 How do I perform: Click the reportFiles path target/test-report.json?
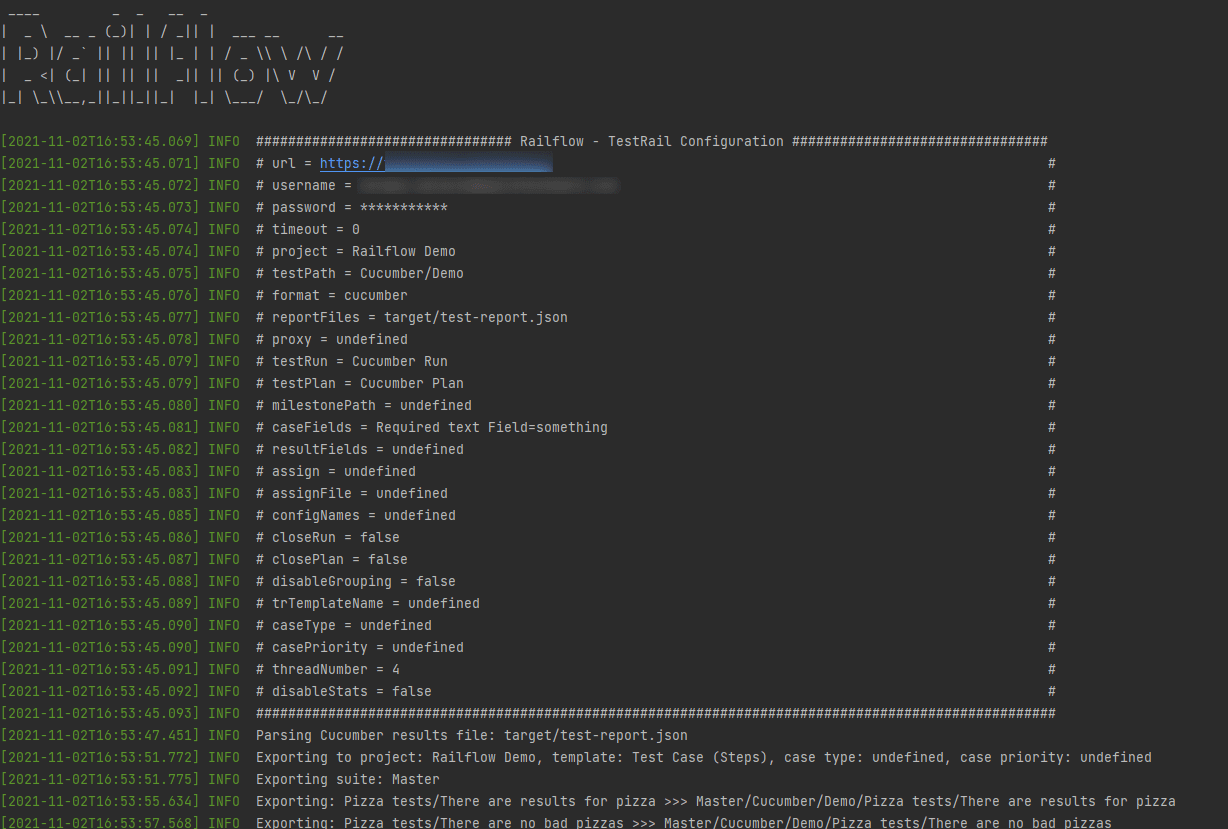click(461, 317)
